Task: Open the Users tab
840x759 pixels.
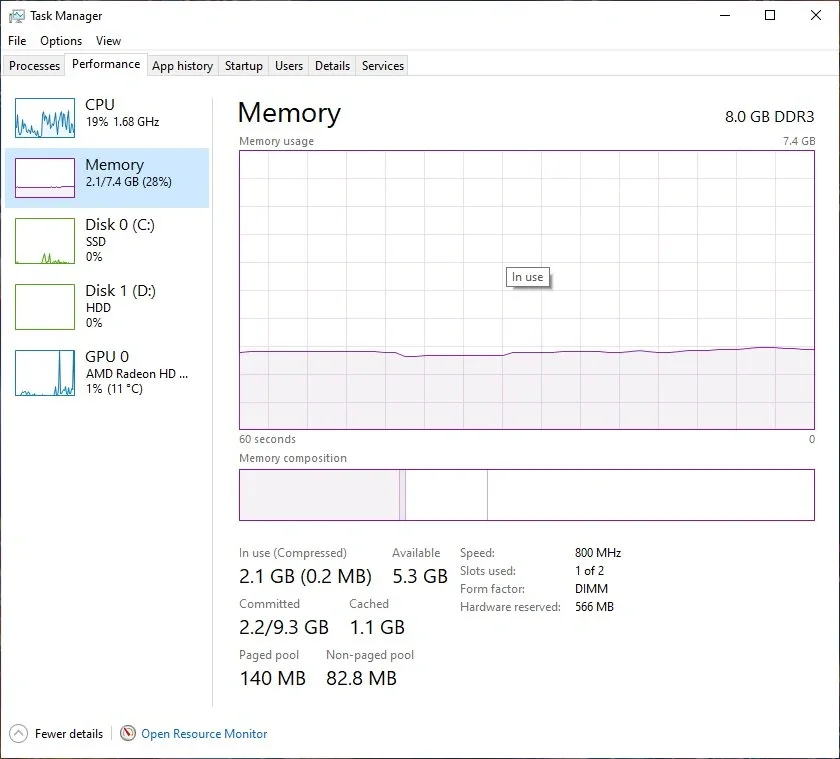Action: pos(289,66)
